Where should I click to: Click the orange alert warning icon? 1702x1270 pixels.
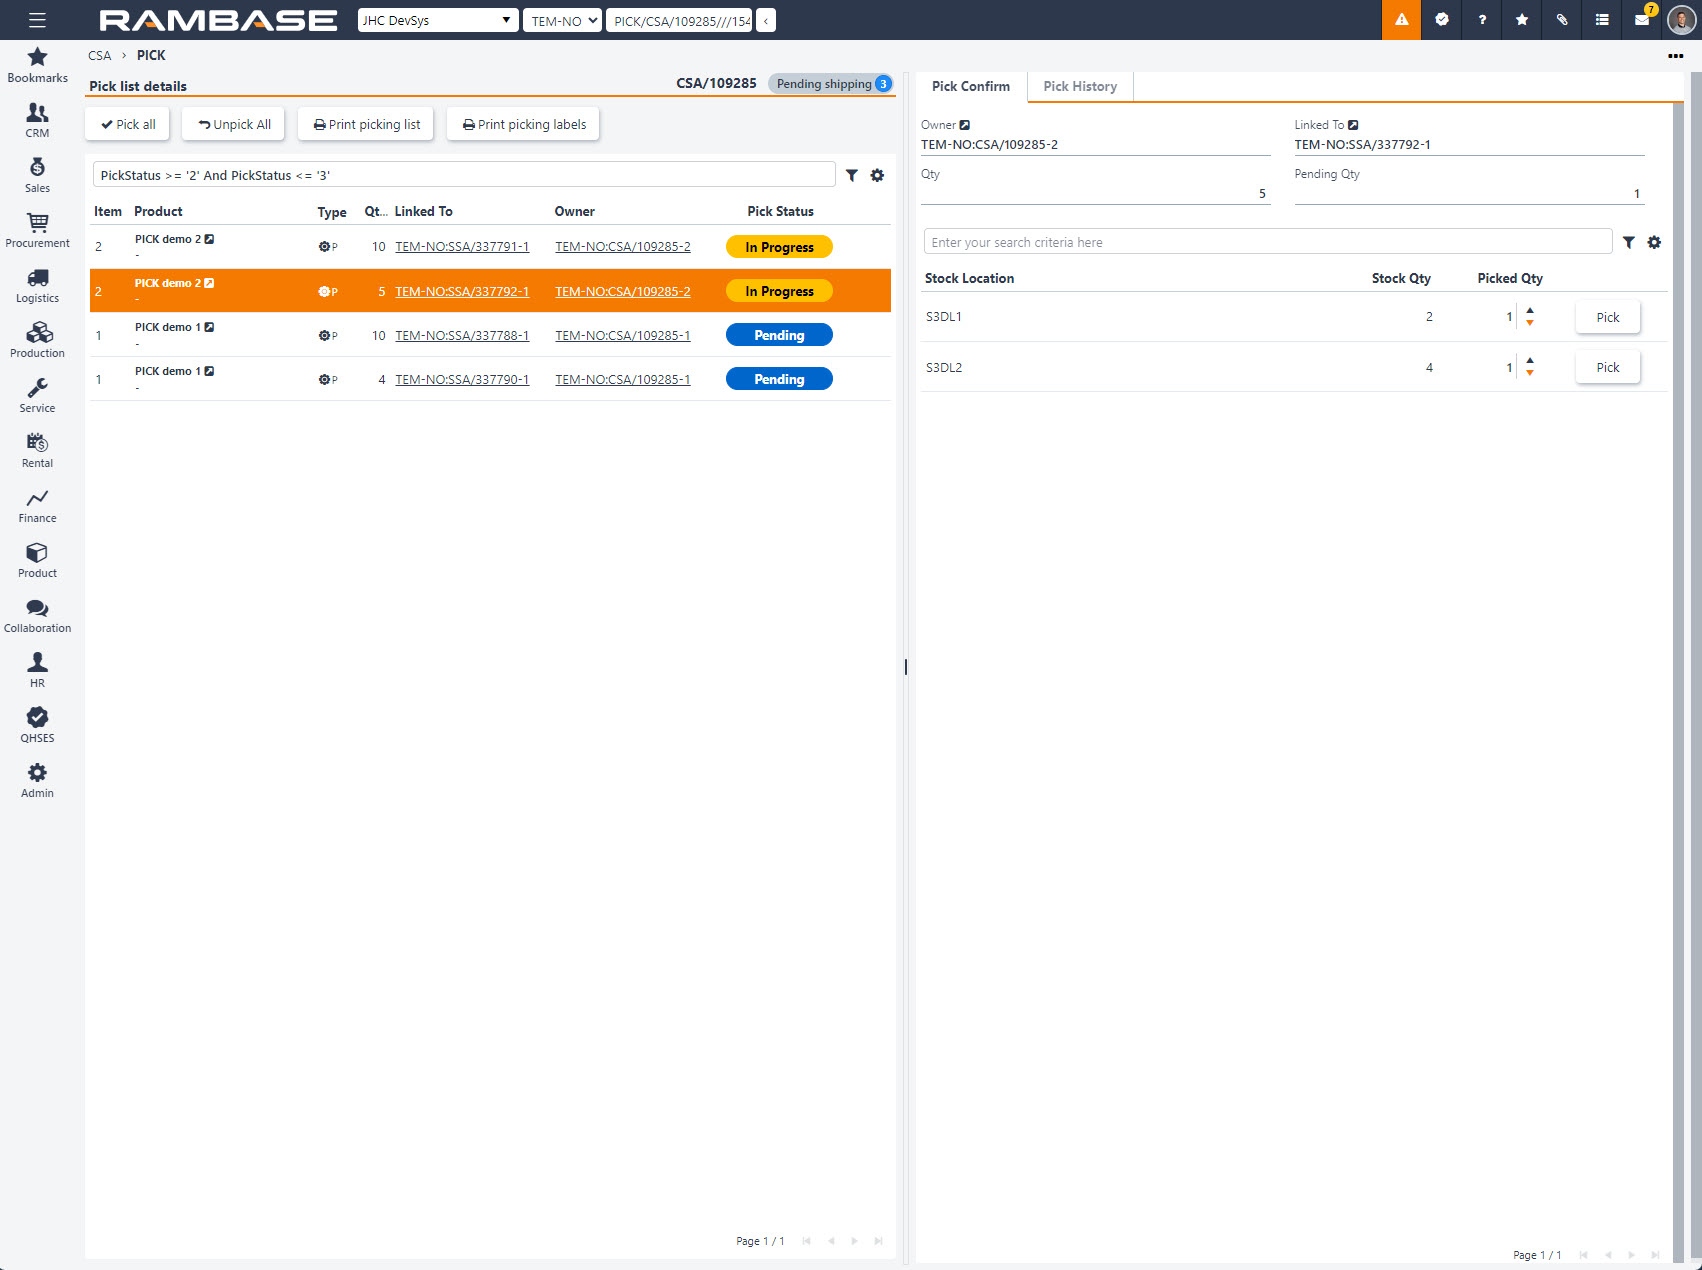1401,20
